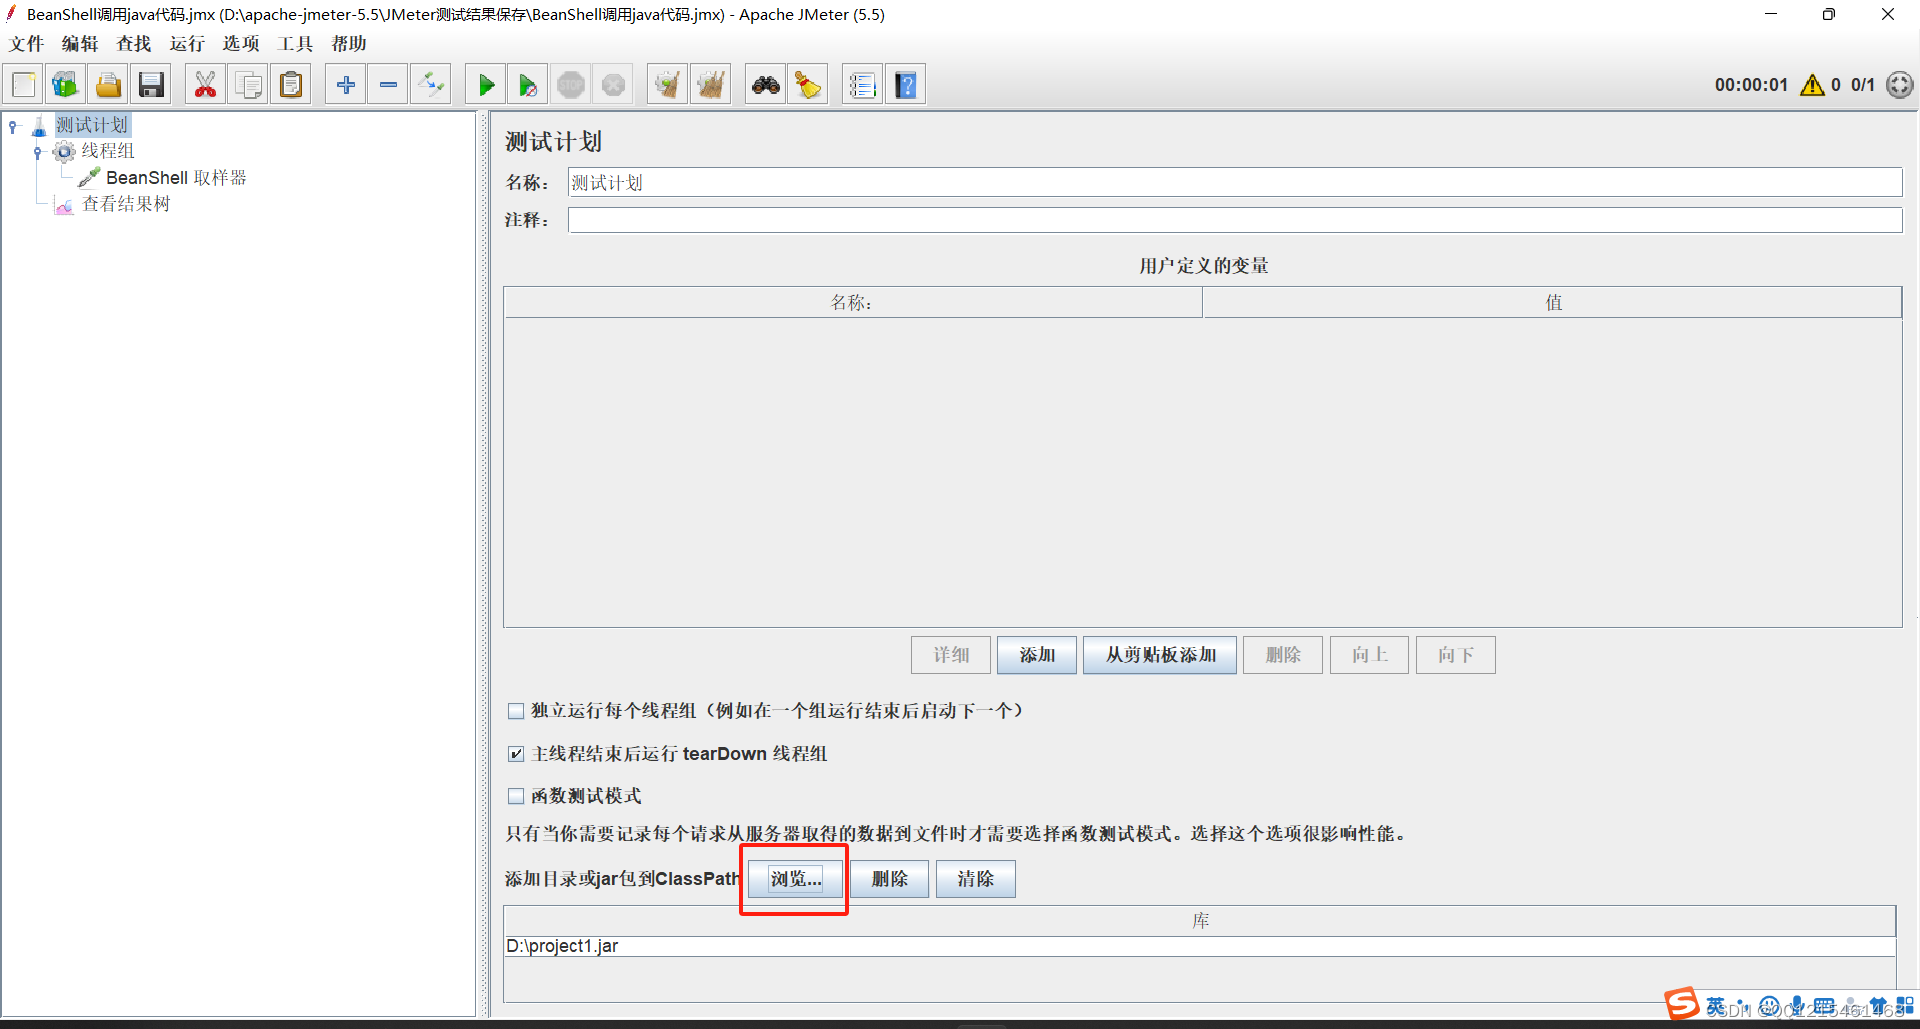Uncheck 主线程结束后运行 tearDown 线程组
The width and height of the screenshot is (1920, 1029).
coord(516,754)
